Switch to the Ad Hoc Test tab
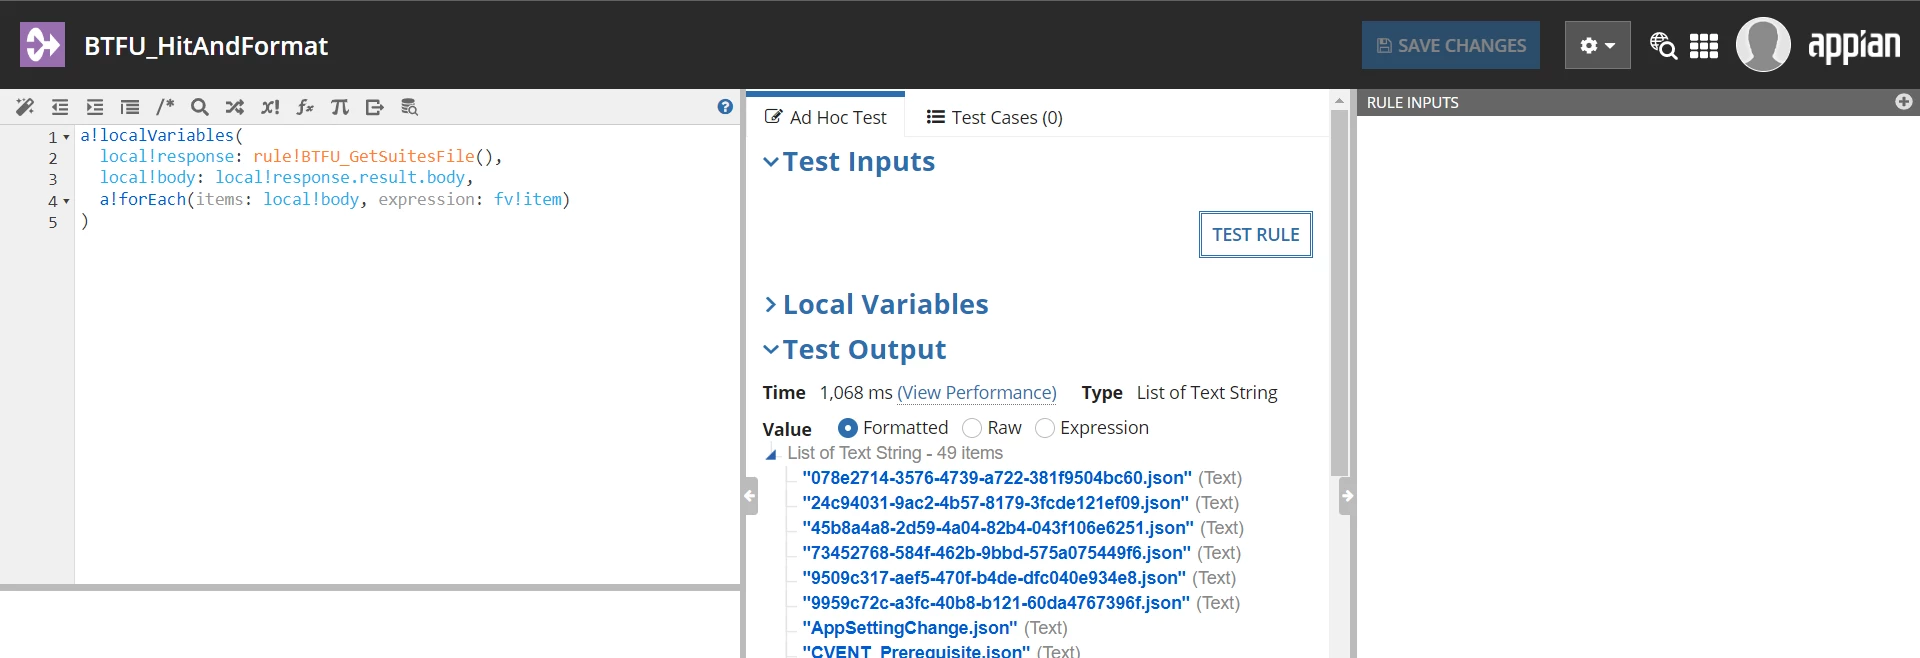This screenshot has height=658, width=1920. point(826,117)
